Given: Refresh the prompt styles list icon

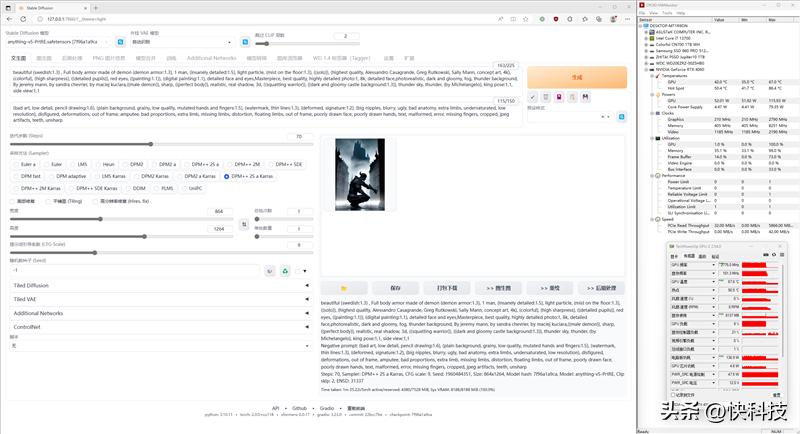Looking at the screenshot, I should 621,117.
